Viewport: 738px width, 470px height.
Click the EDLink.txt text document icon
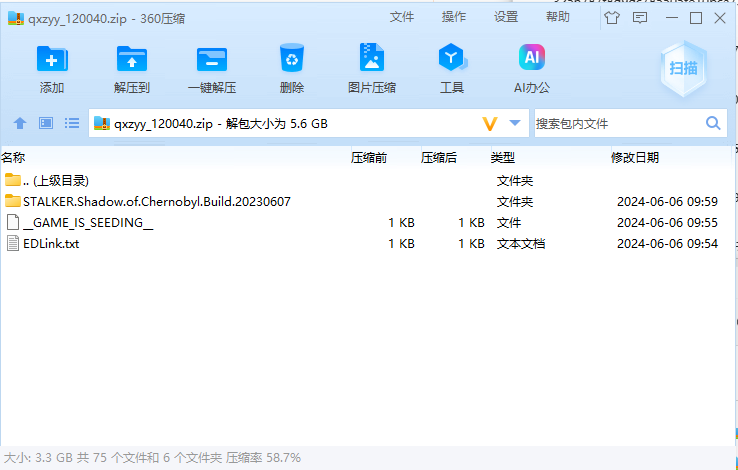point(13,243)
